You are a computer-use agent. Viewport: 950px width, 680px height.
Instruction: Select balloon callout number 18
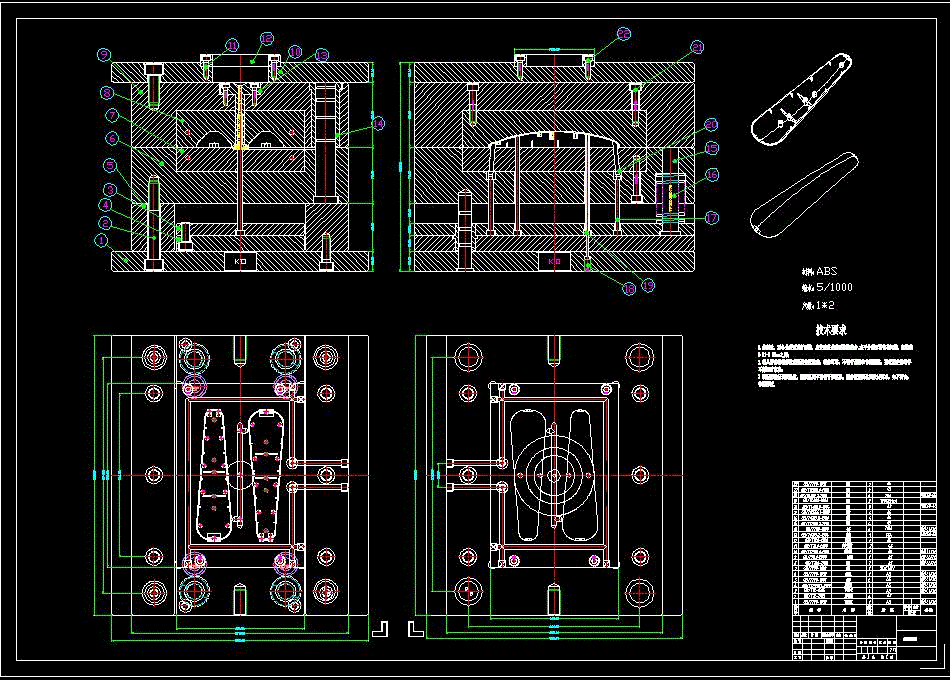point(629,289)
